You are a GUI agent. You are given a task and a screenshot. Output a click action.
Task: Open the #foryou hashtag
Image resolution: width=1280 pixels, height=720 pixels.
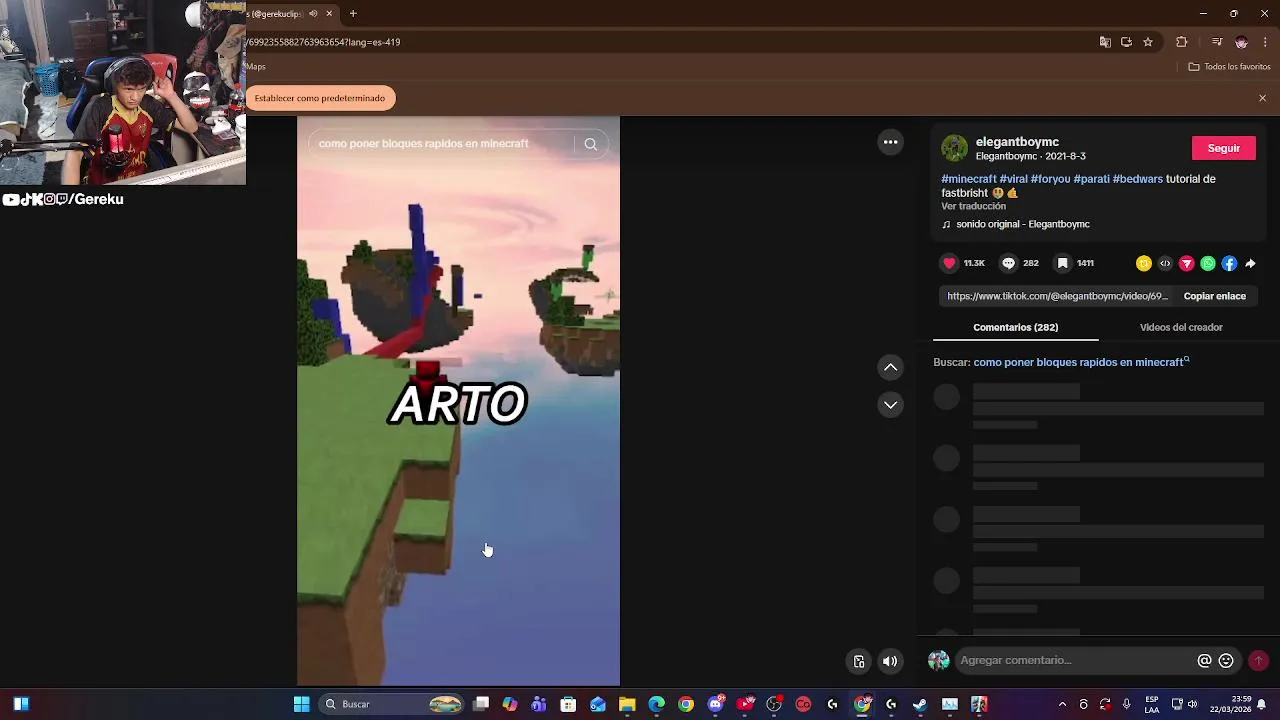[x=1050, y=179]
